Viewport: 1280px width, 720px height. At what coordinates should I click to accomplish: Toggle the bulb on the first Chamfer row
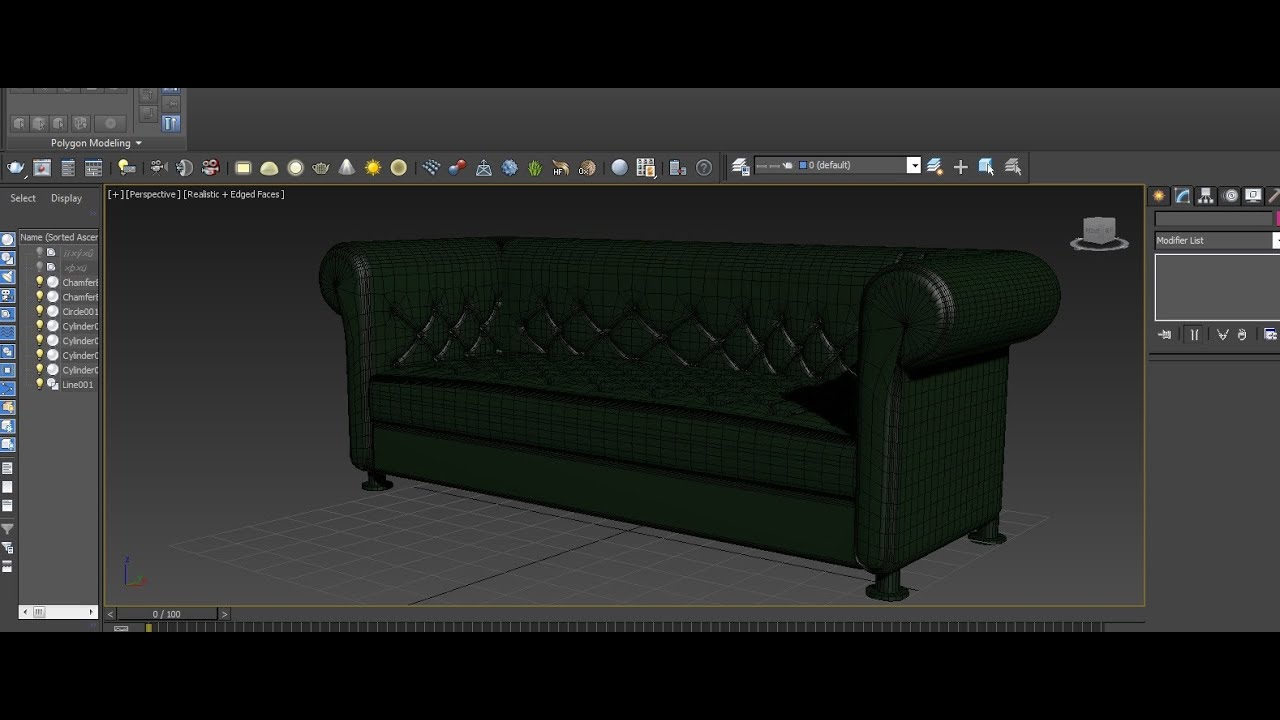coord(40,283)
